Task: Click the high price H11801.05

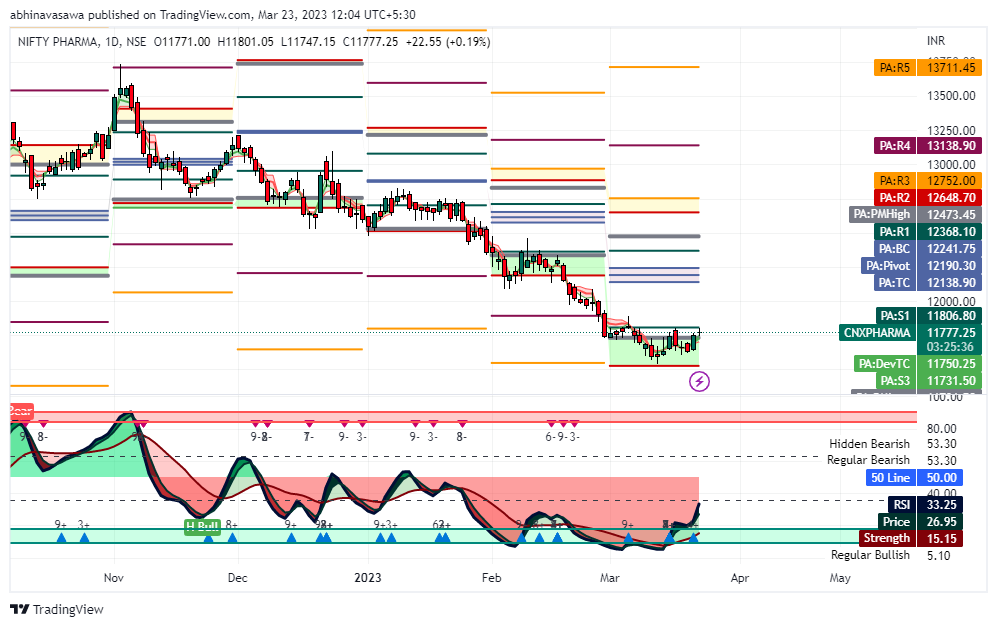Action: (x=245, y=42)
